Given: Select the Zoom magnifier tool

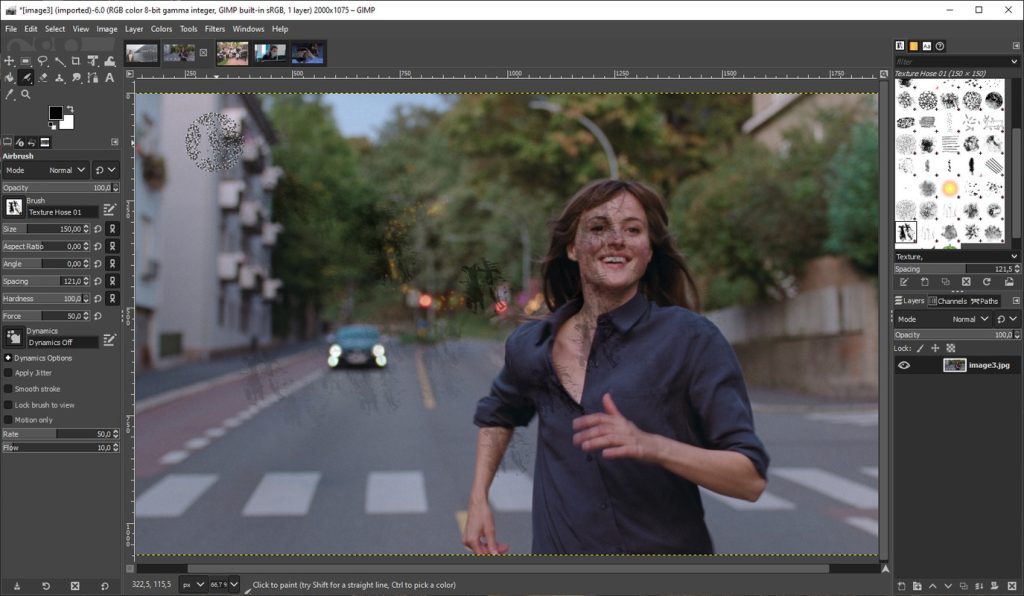Looking at the screenshot, I should tap(25, 95).
